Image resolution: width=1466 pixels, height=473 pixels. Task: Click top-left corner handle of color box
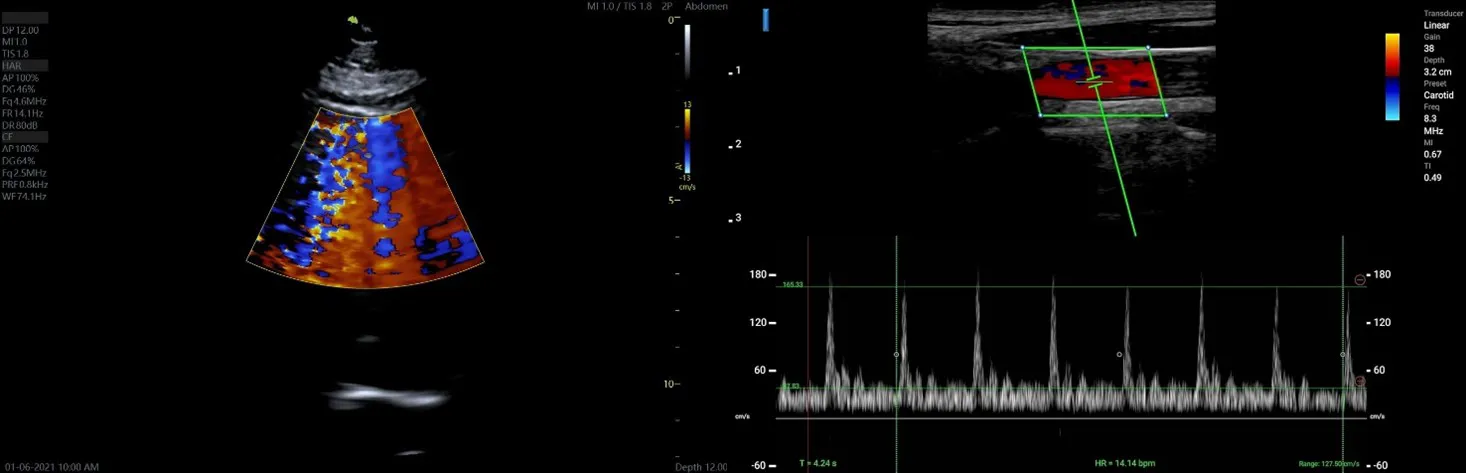tap(1022, 47)
